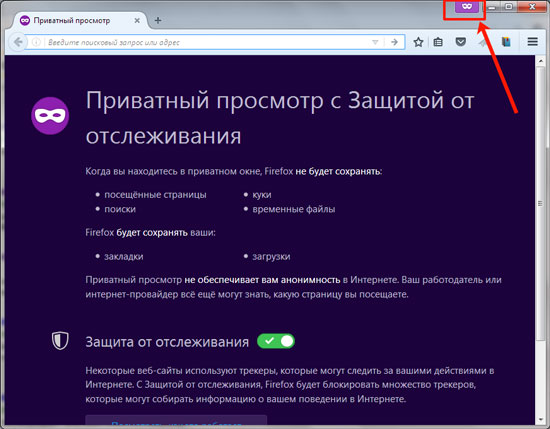Click the back navigation arrow button

18,42
